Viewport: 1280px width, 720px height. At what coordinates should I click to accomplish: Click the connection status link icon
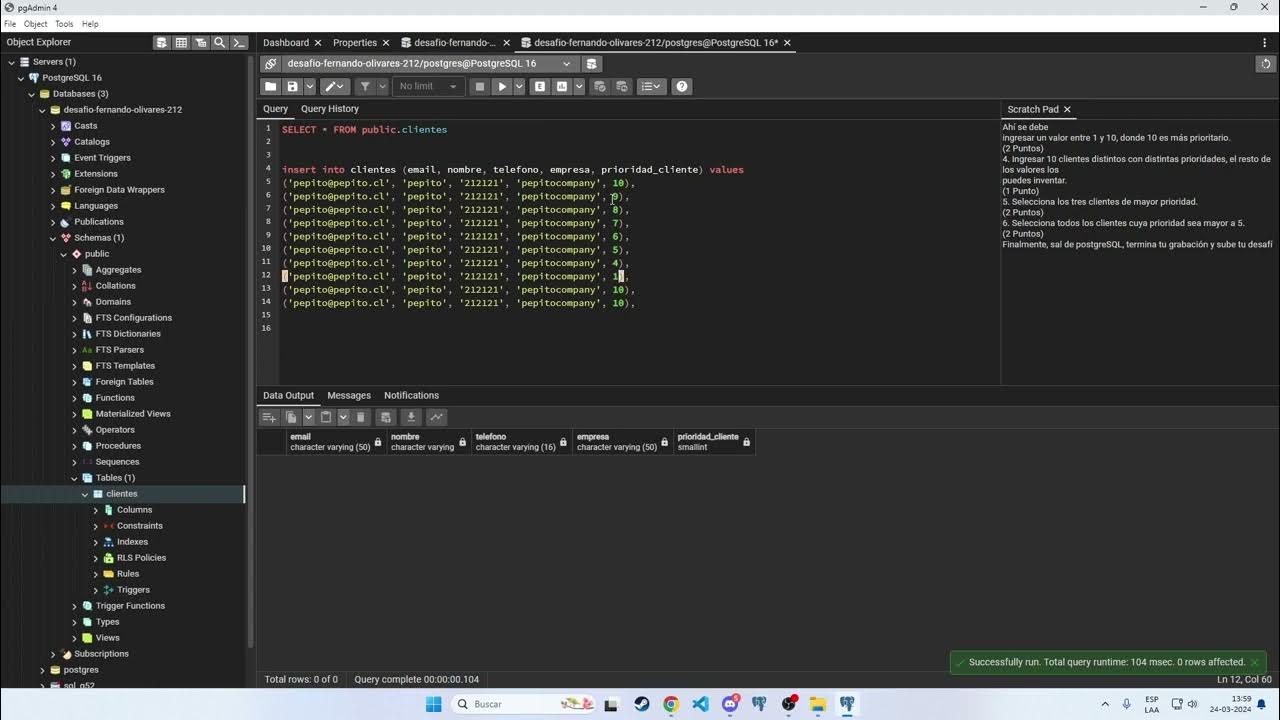pos(270,64)
